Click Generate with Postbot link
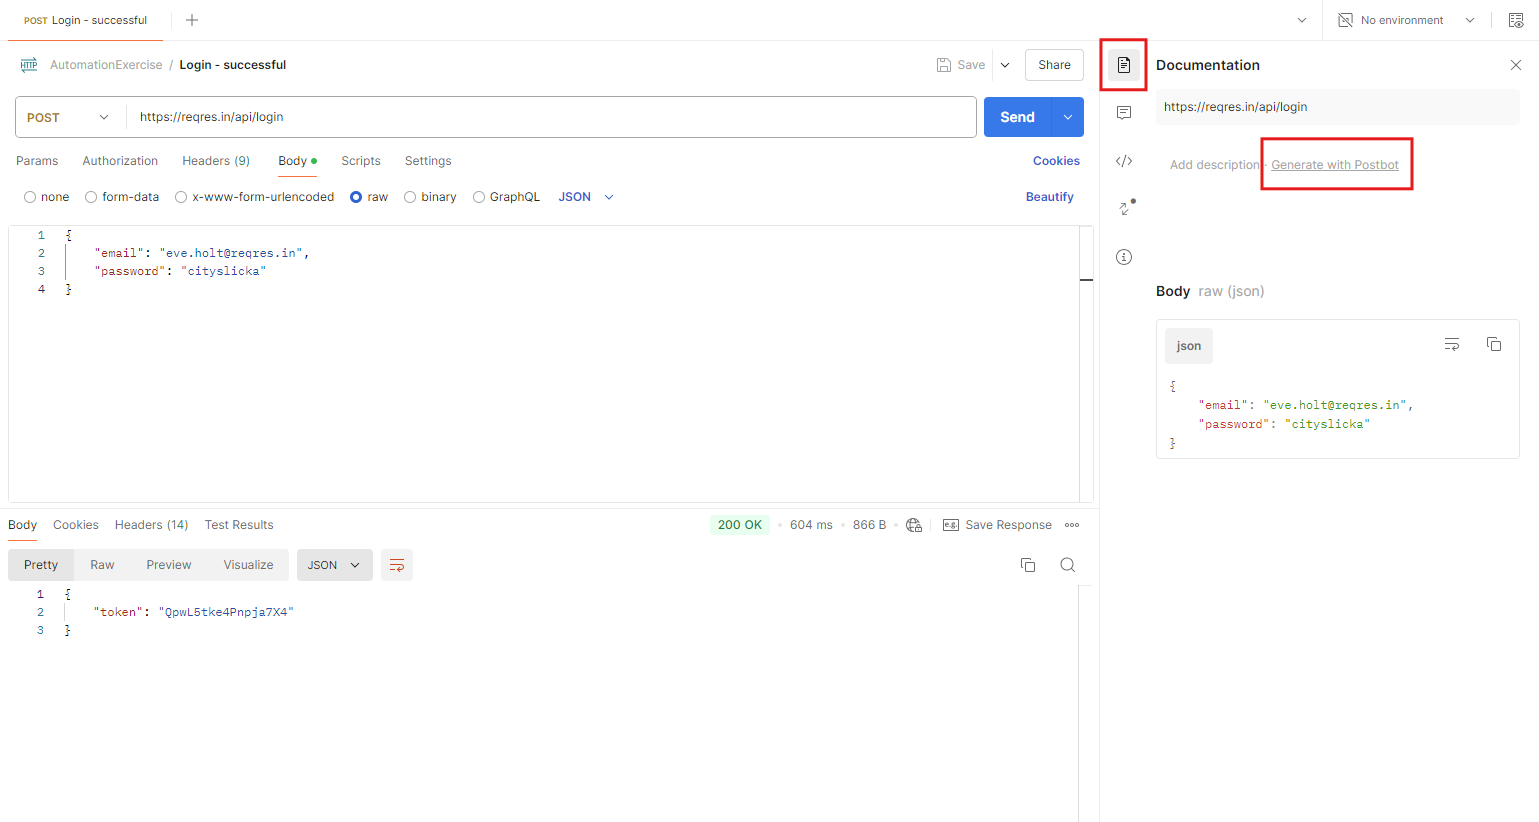 coord(1334,165)
